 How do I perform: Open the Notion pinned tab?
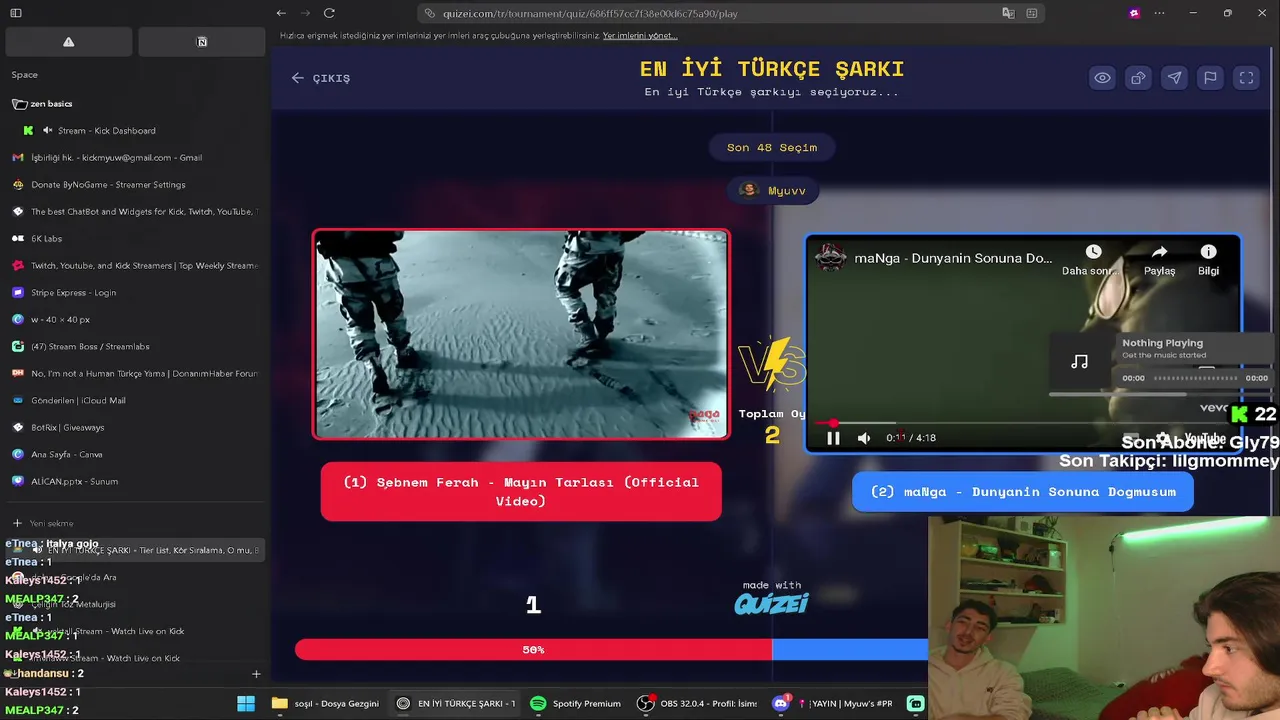coord(202,42)
